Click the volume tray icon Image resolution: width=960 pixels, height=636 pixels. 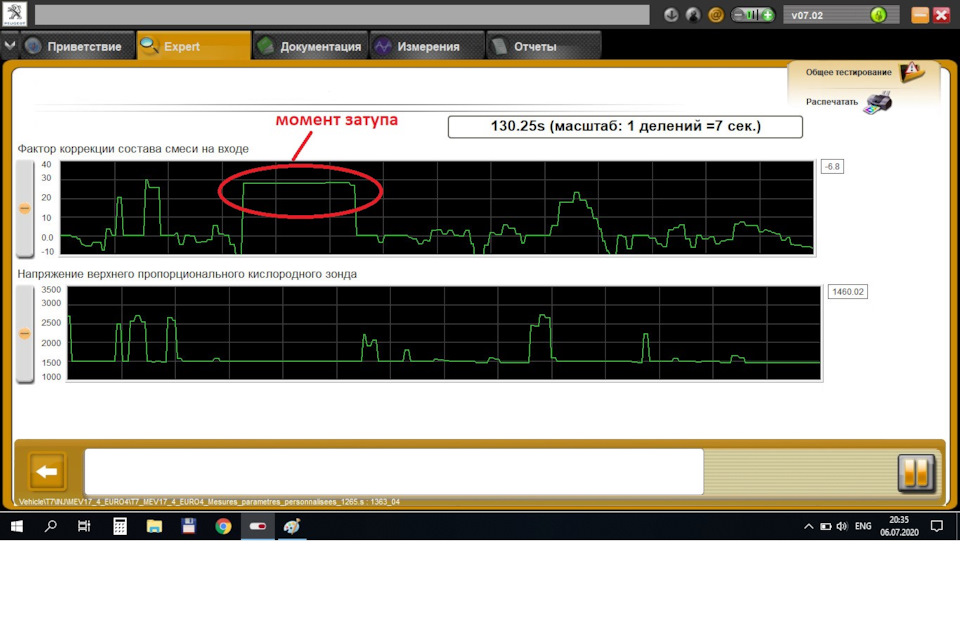pos(842,526)
